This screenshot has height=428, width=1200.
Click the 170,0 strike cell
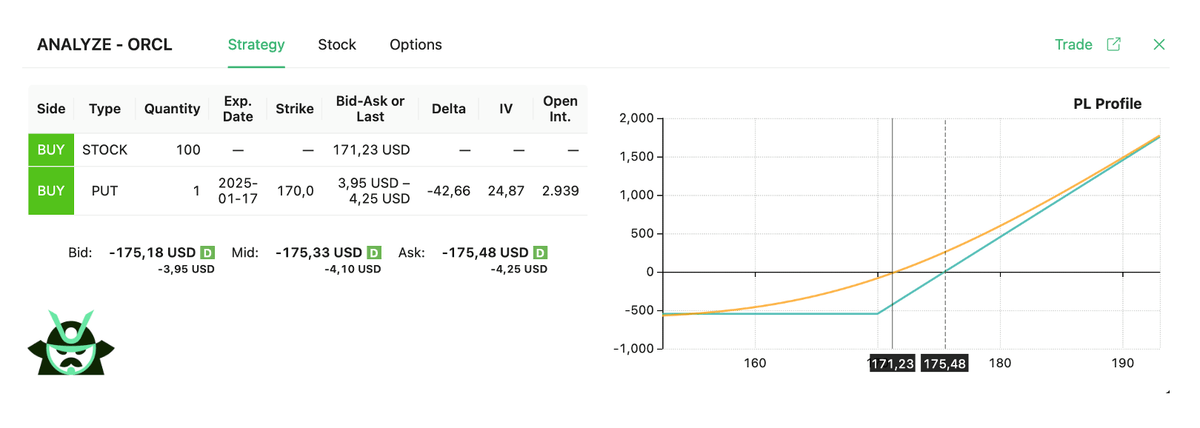[x=295, y=190]
